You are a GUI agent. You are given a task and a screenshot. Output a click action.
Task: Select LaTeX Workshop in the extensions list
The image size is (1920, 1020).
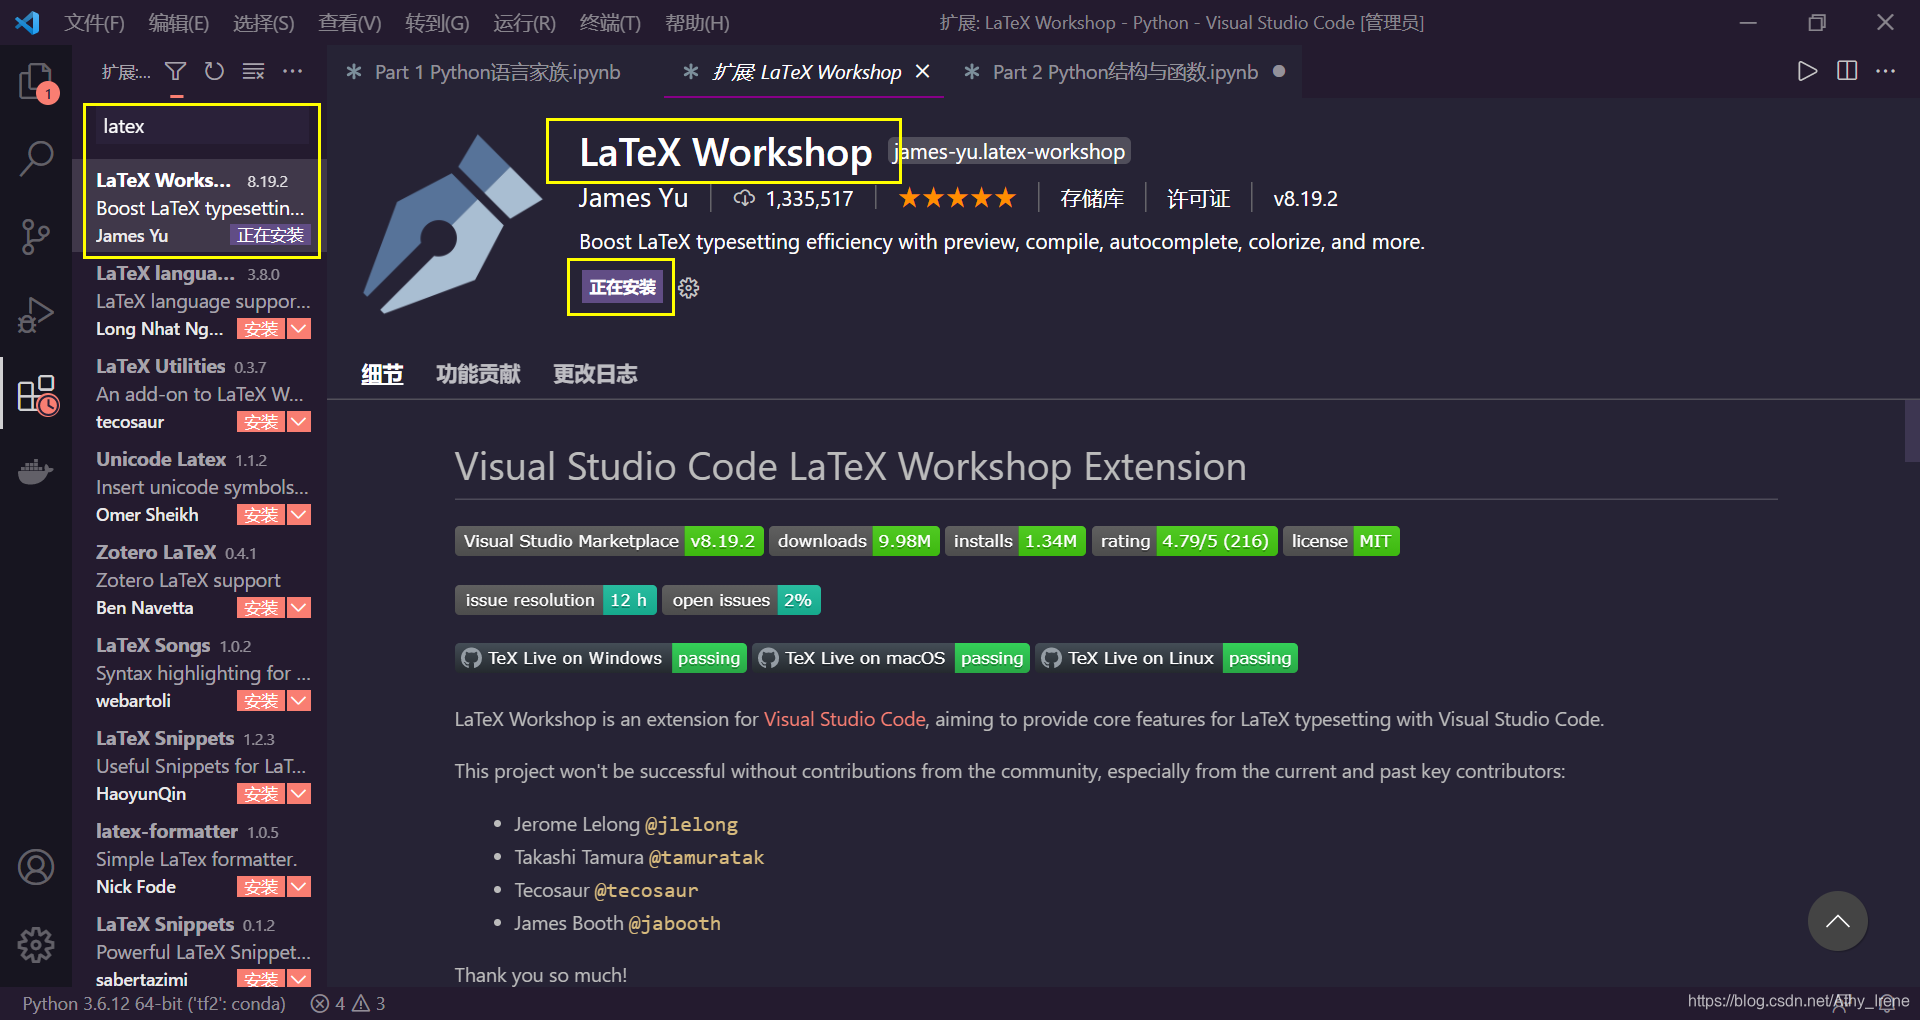(201, 207)
